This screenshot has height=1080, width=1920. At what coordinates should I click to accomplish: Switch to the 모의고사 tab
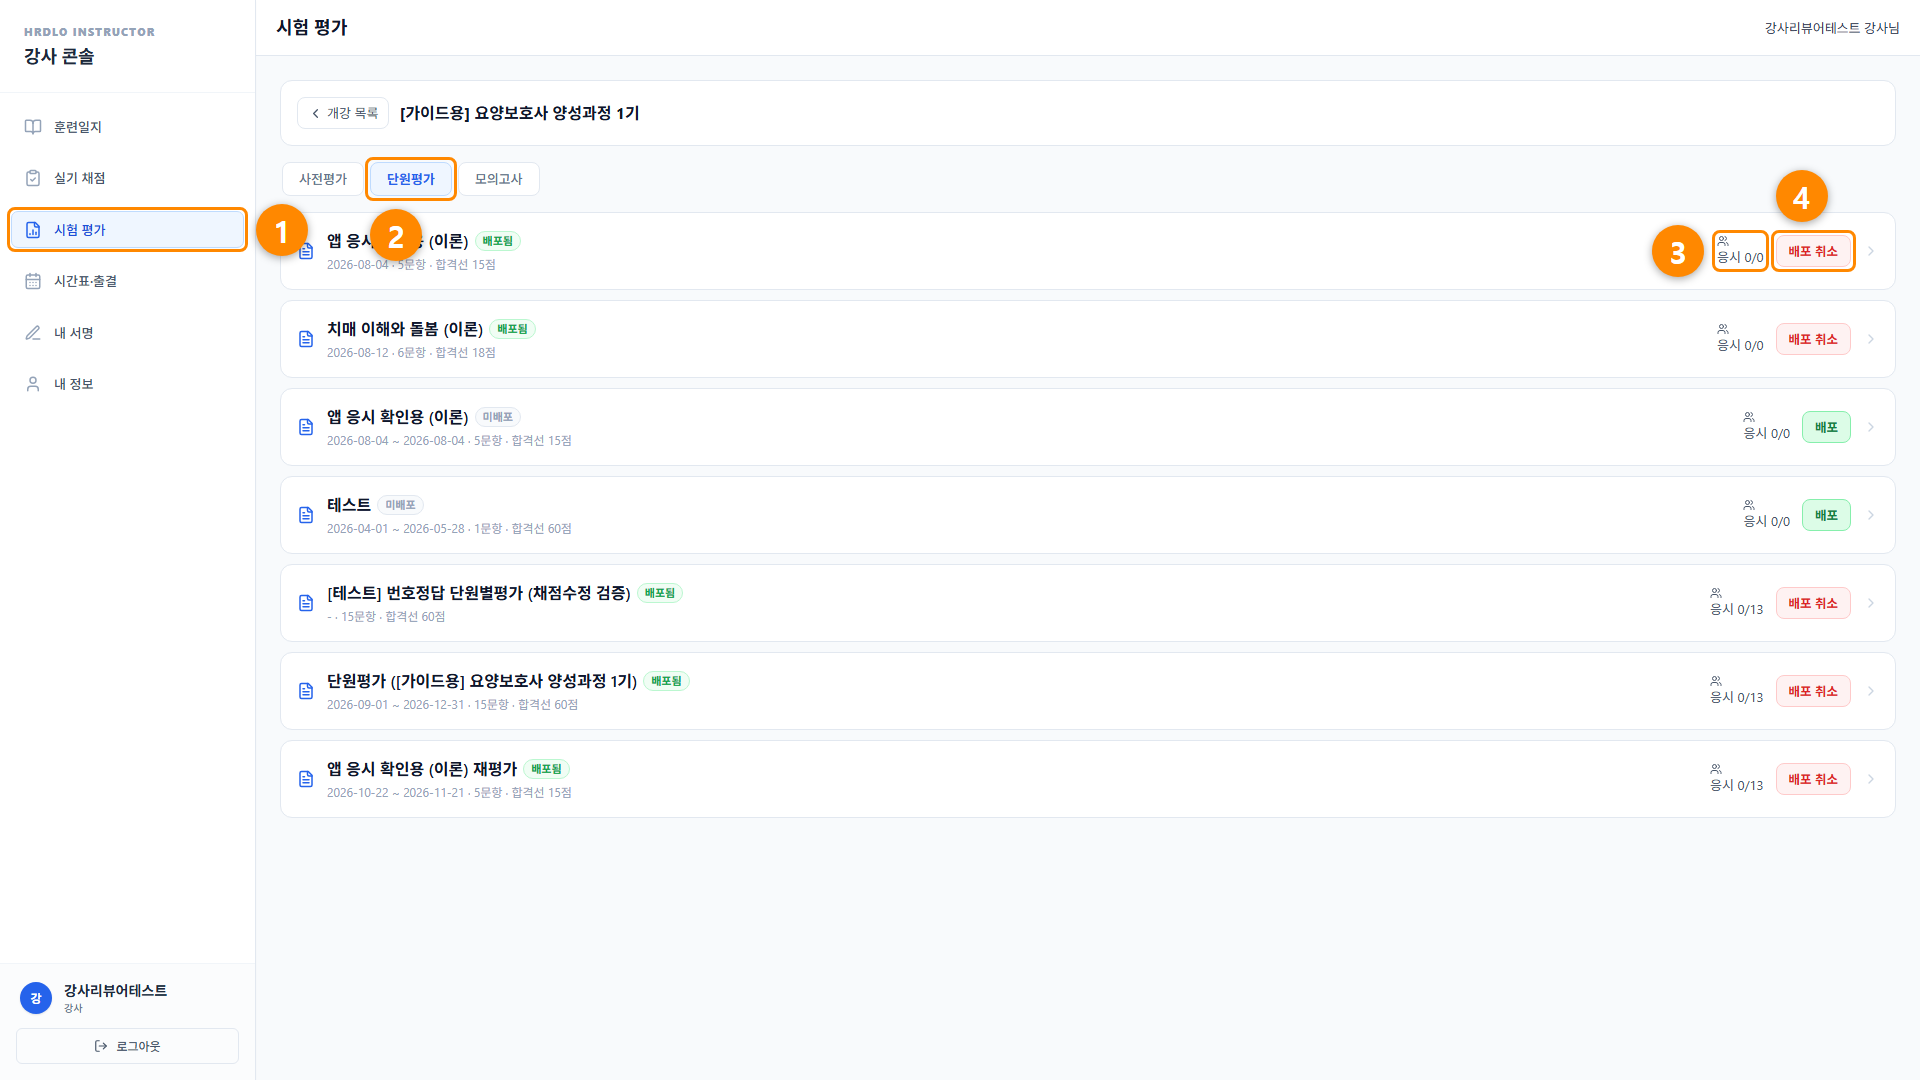[499, 179]
